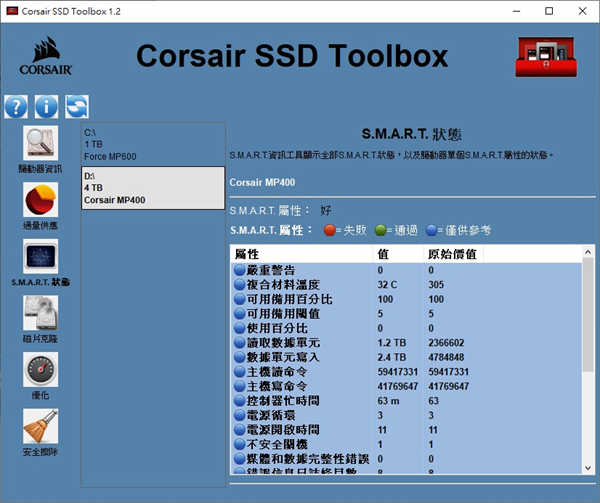Click the 1.2 TB read value

click(392, 343)
